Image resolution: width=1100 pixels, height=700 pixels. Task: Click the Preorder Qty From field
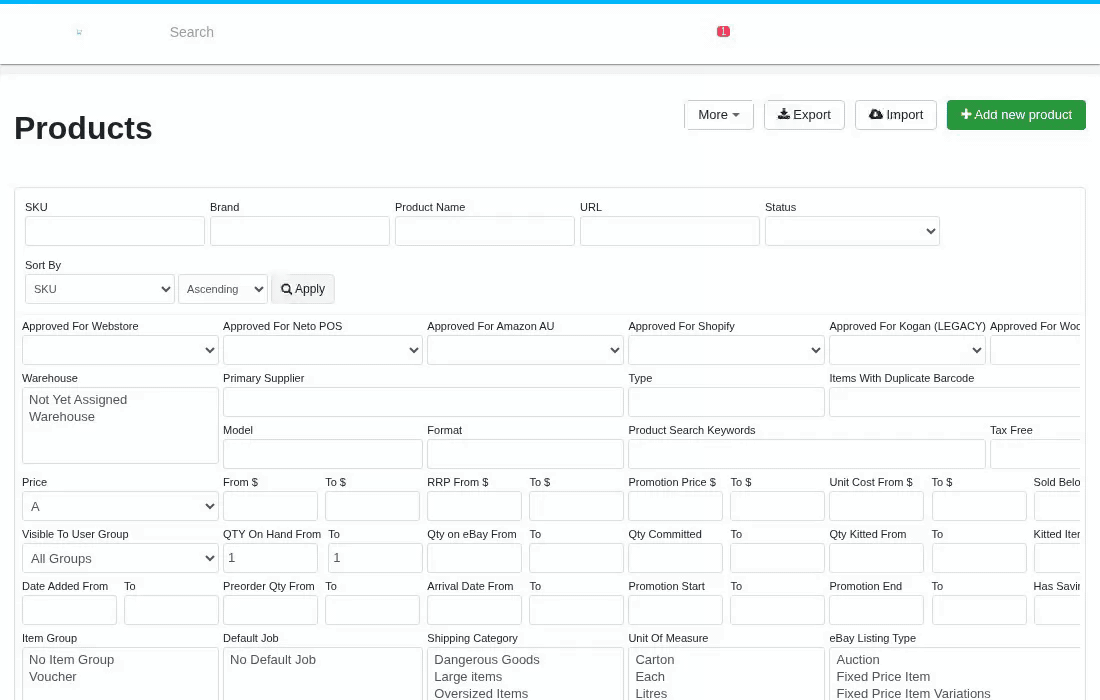(x=270, y=610)
